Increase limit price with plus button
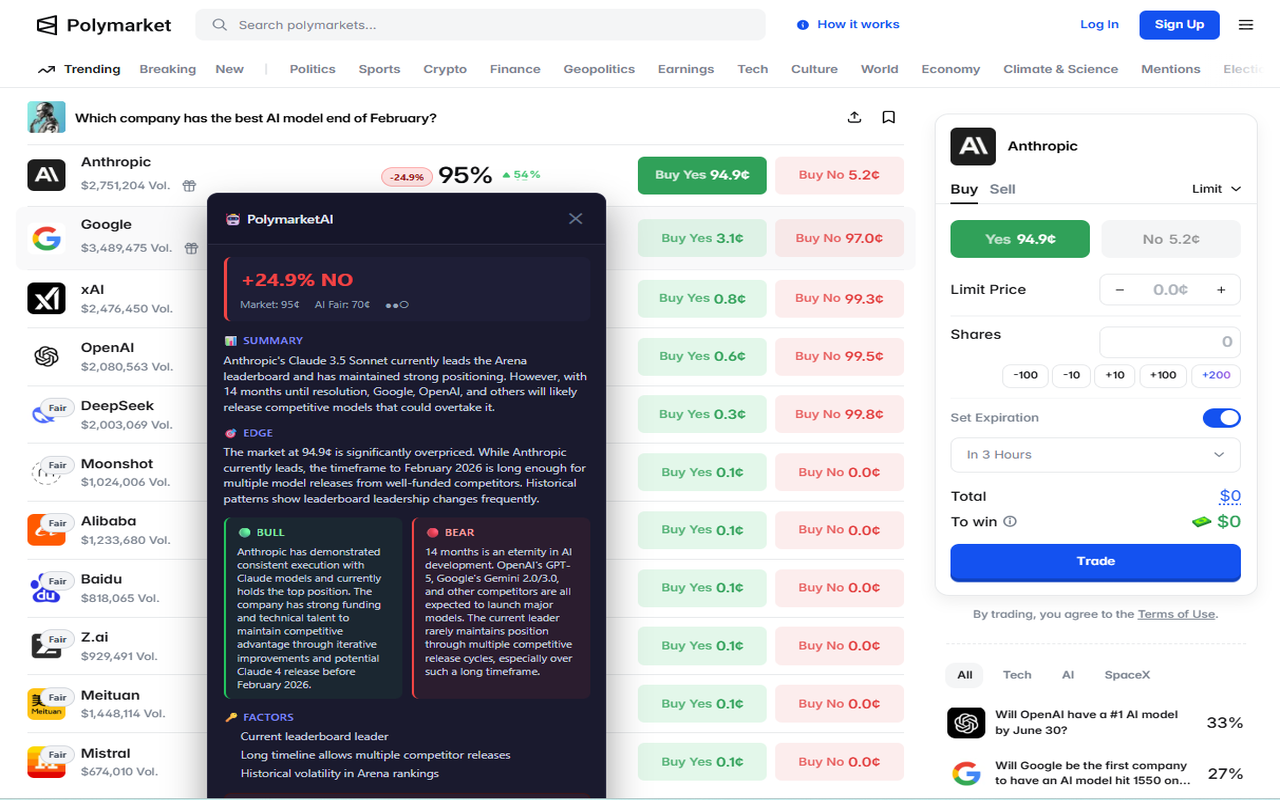The height and width of the screenshot is (800, 1280). pyautogui.click(x=1221, y=290)
